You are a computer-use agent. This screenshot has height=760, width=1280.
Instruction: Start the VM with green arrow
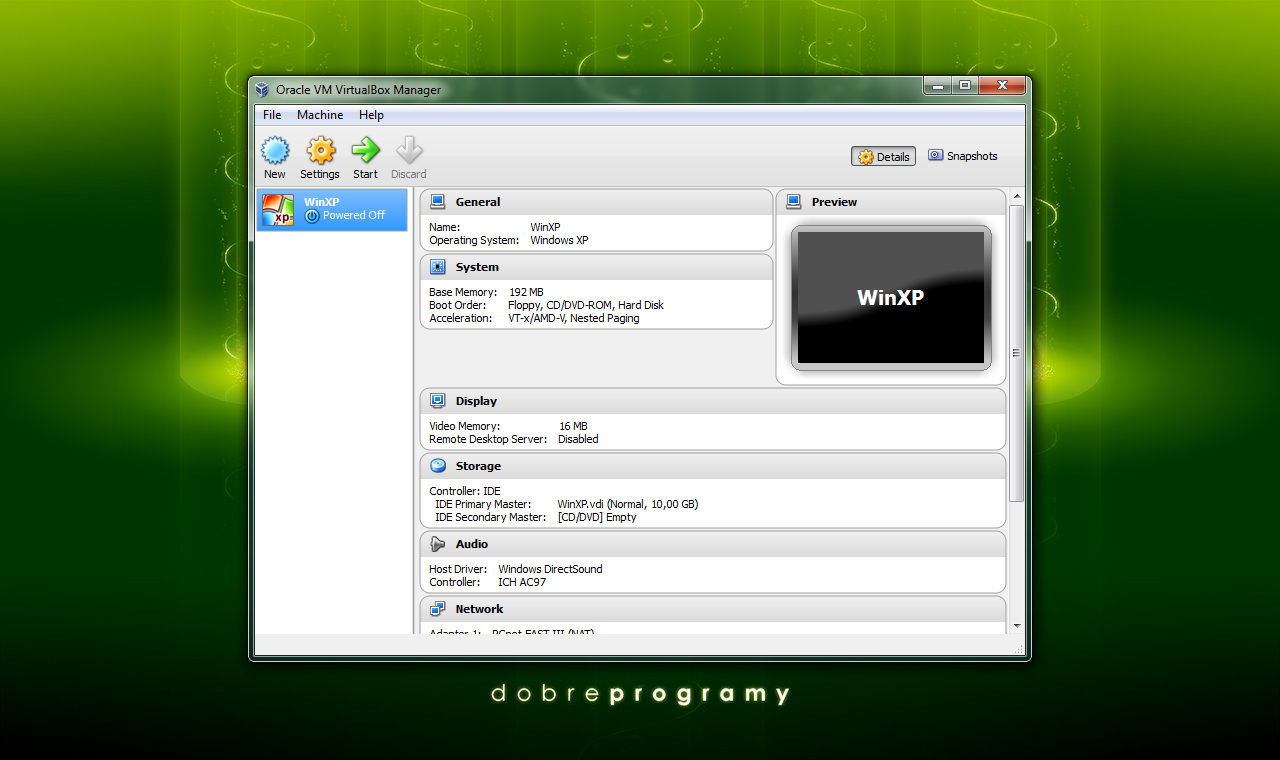point(365,151)
